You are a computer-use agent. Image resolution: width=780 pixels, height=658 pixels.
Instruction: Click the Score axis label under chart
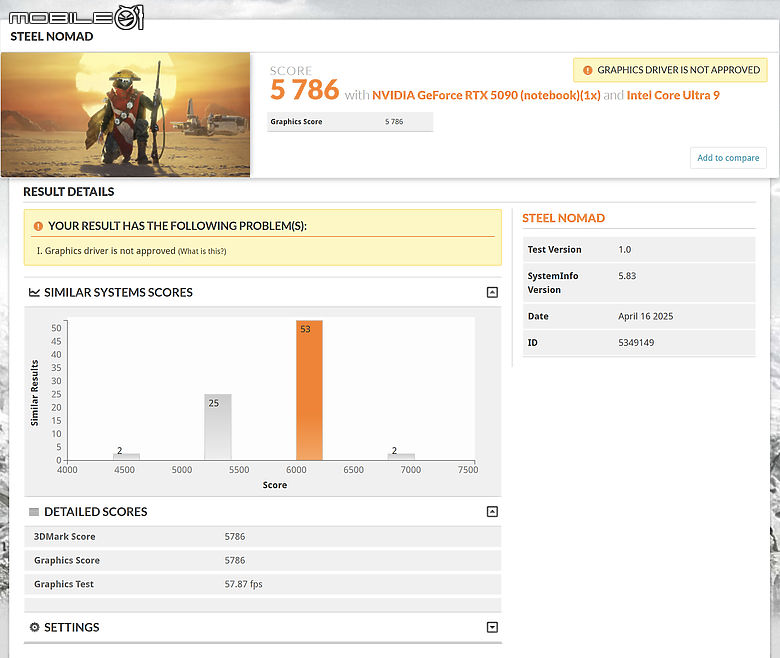click(x=275, y=485)
